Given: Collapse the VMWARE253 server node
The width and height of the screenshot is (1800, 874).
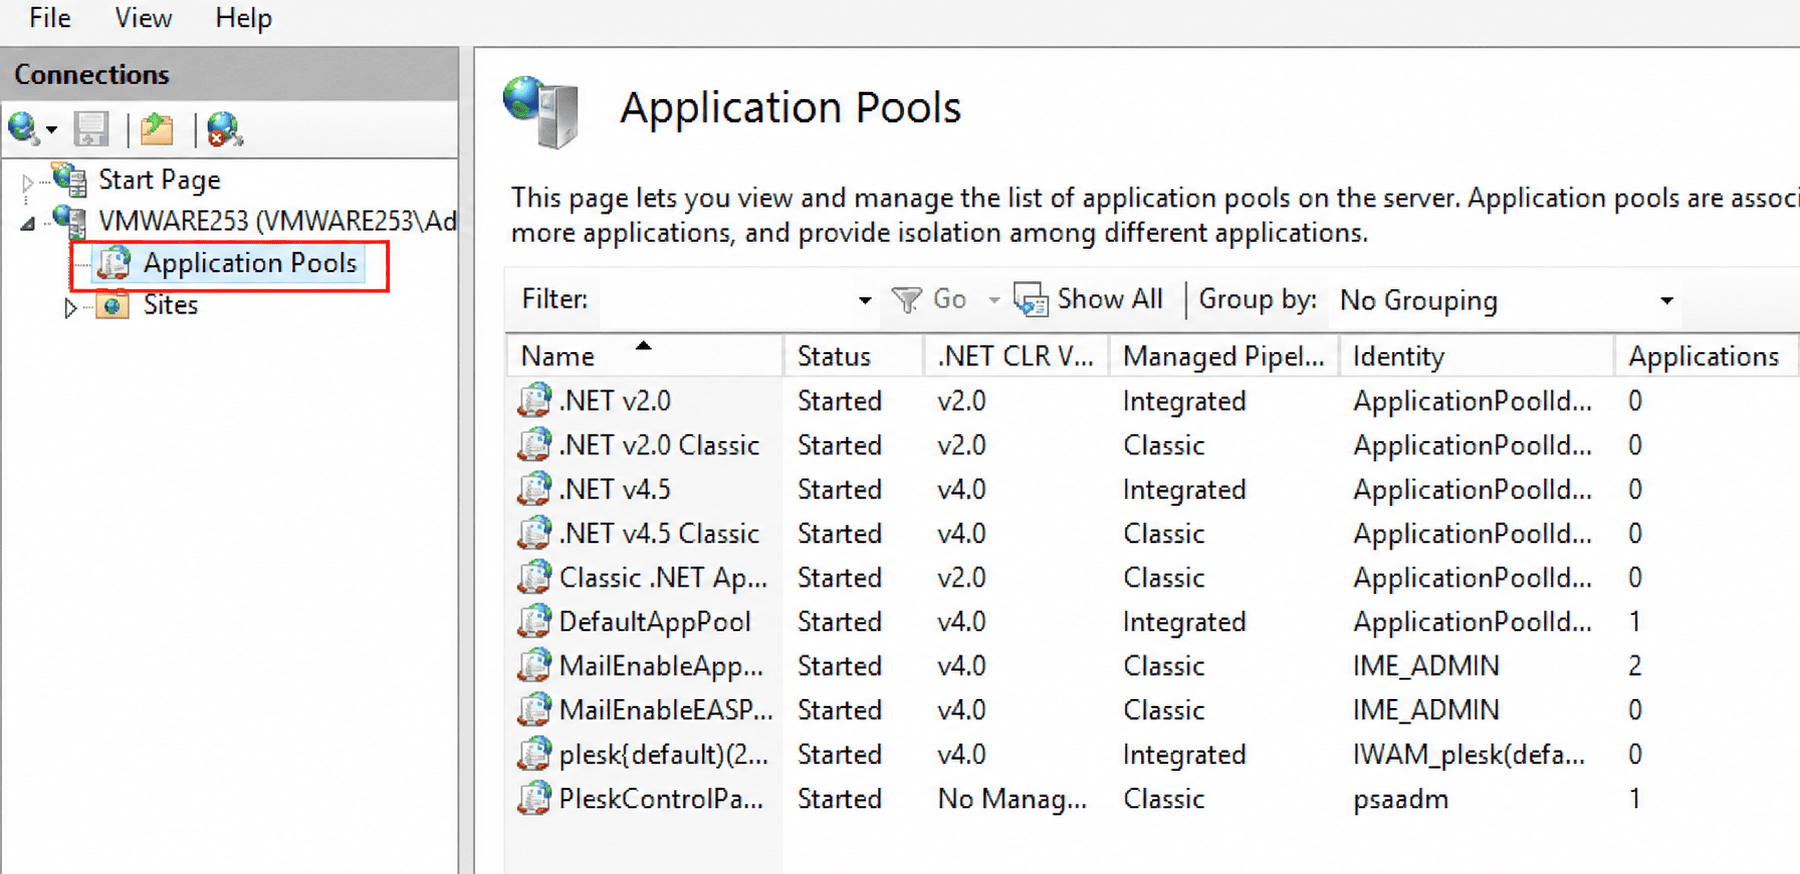Looking at the screenshot, I should (28, 224).
